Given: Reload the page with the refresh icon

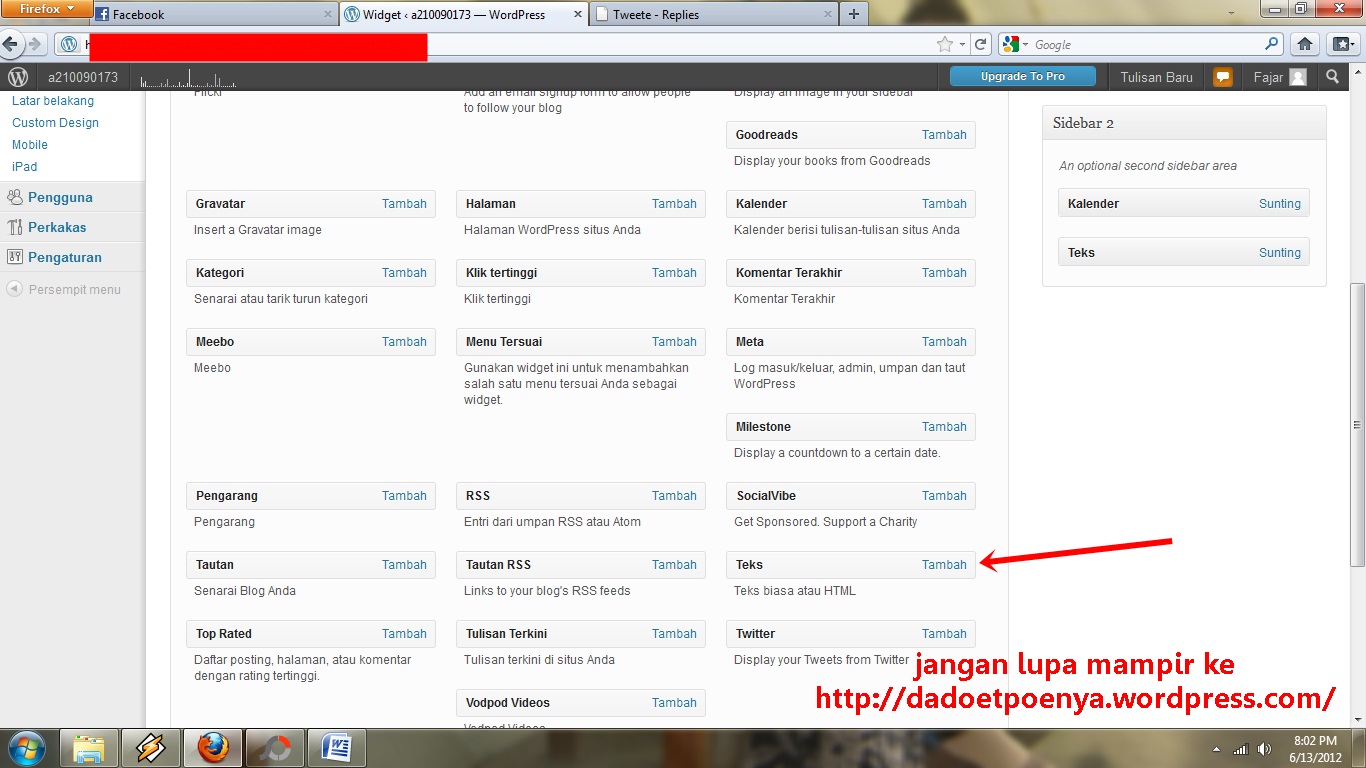Looking at the screenshot, I should pos(981,44).
